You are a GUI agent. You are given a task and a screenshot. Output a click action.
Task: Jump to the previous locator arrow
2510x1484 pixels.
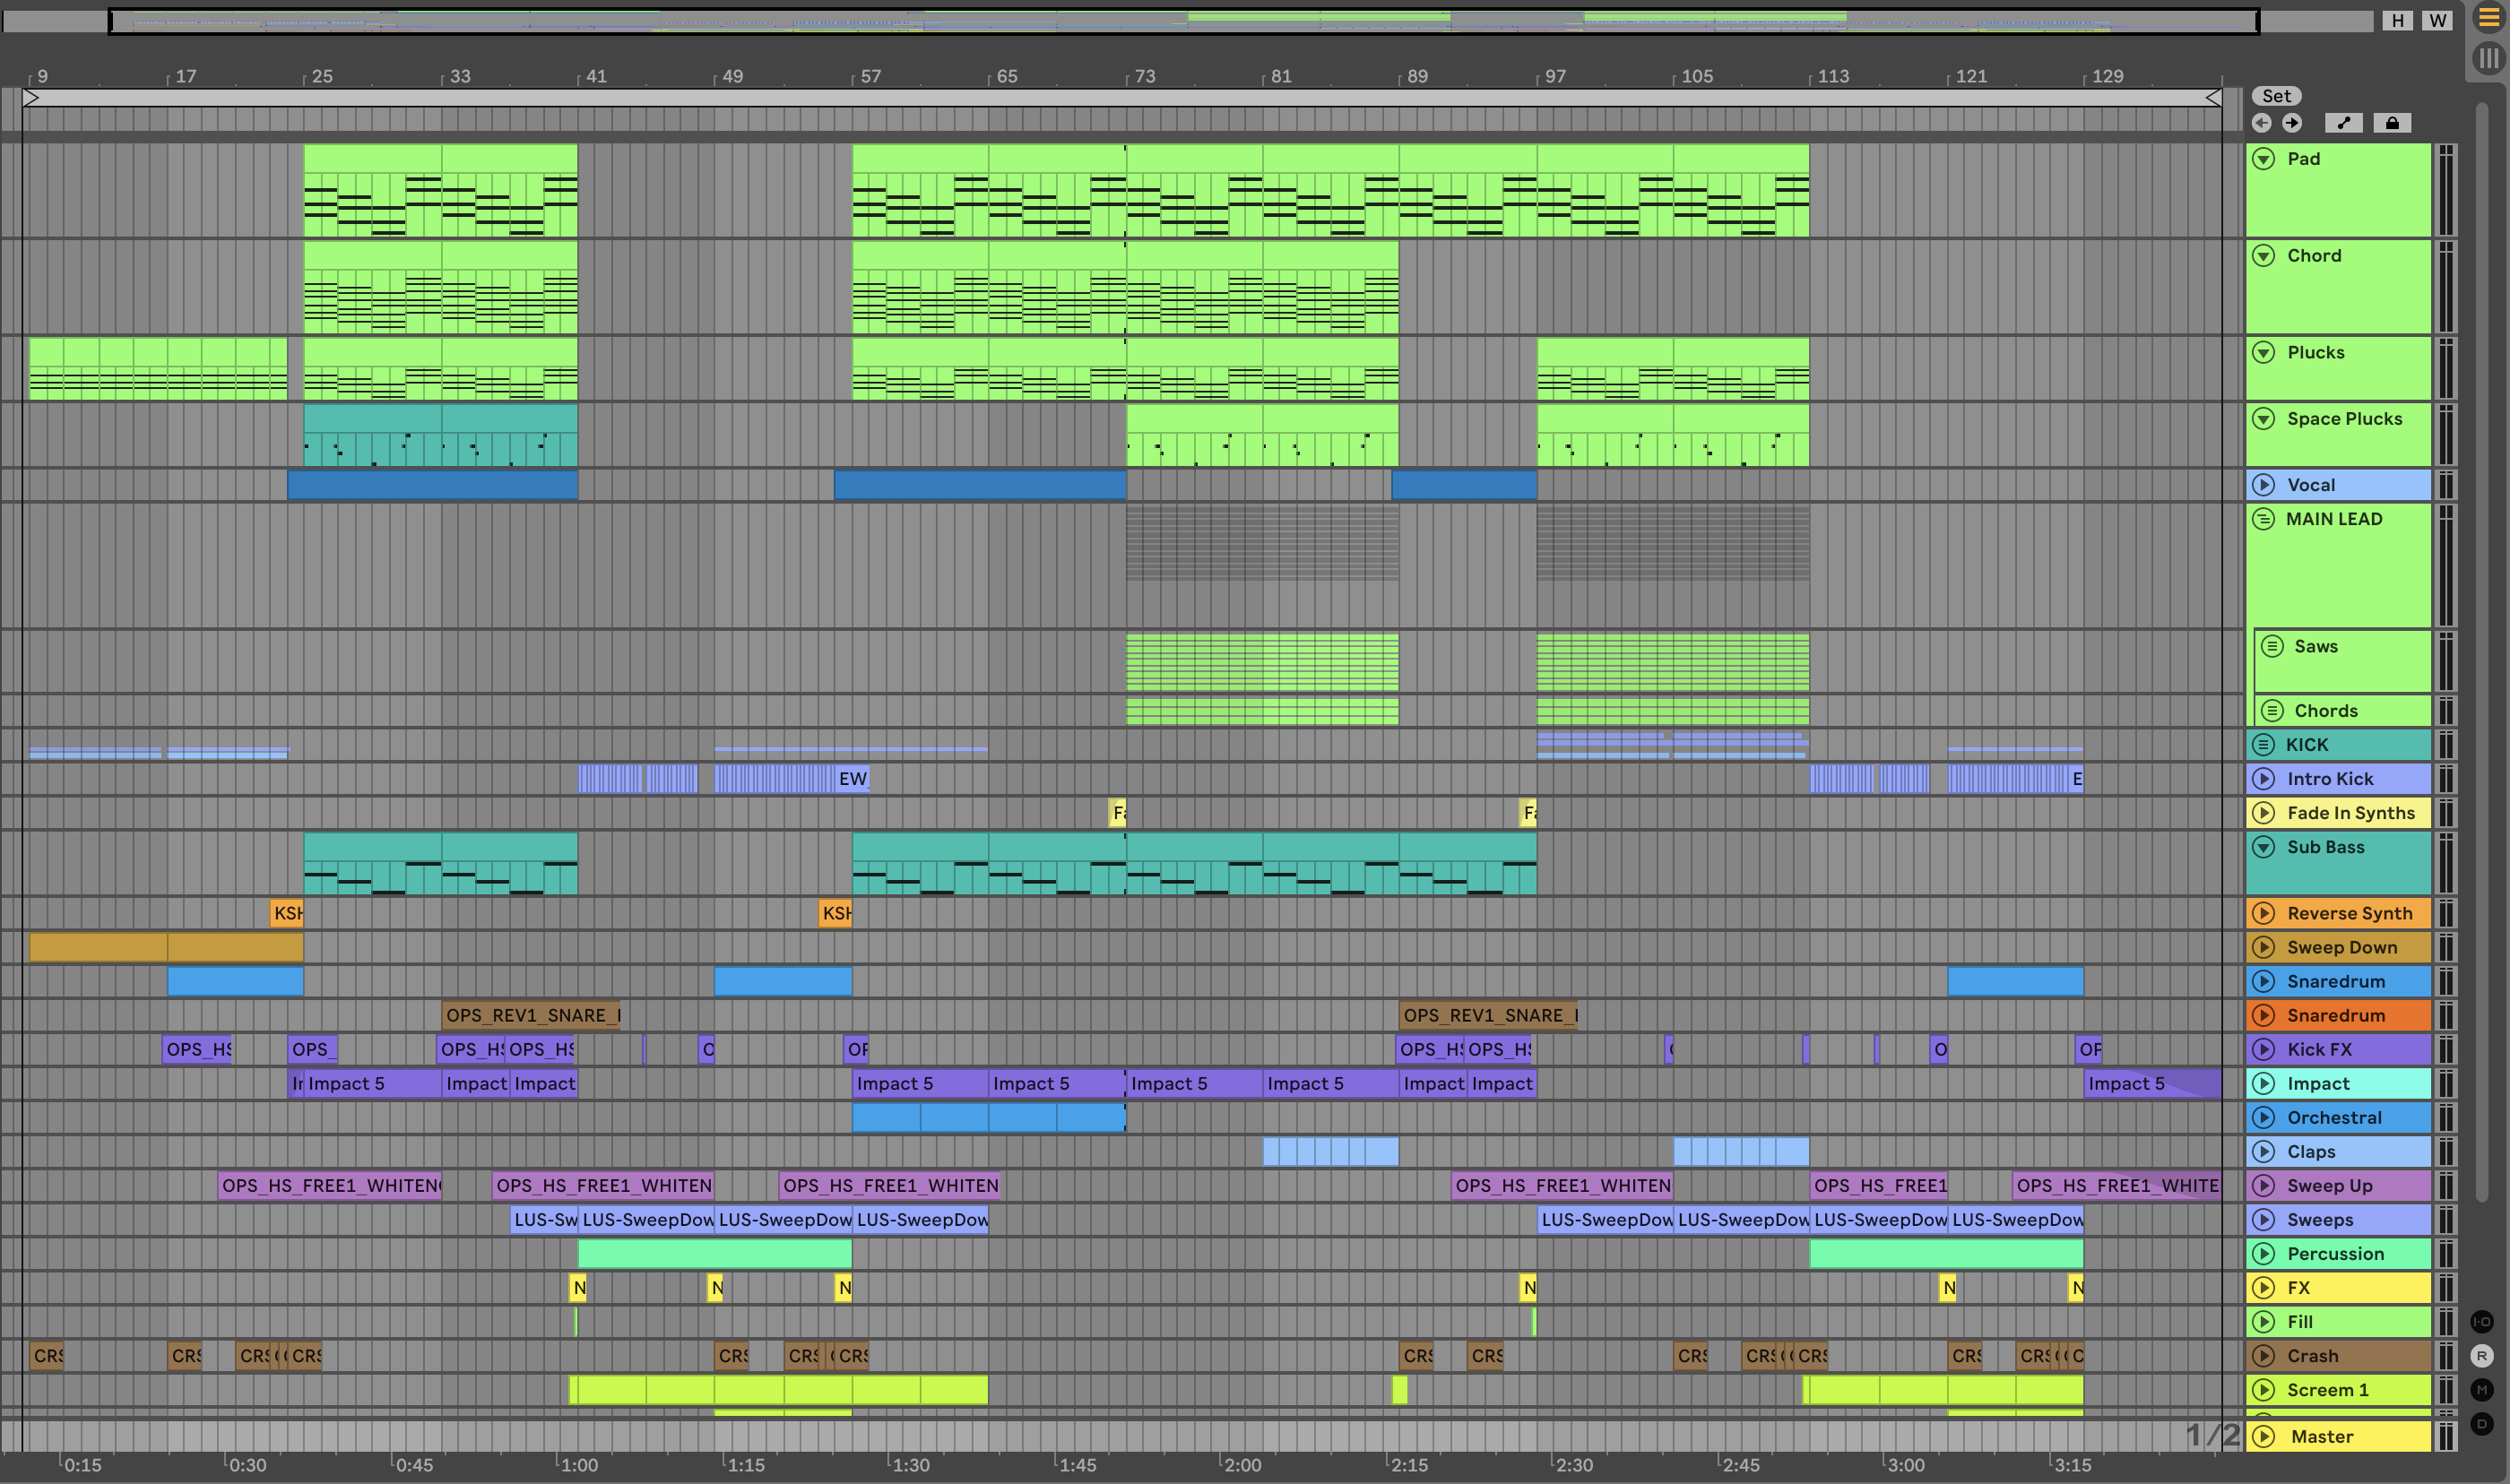pyautogui.click(x=2262, y=123)
